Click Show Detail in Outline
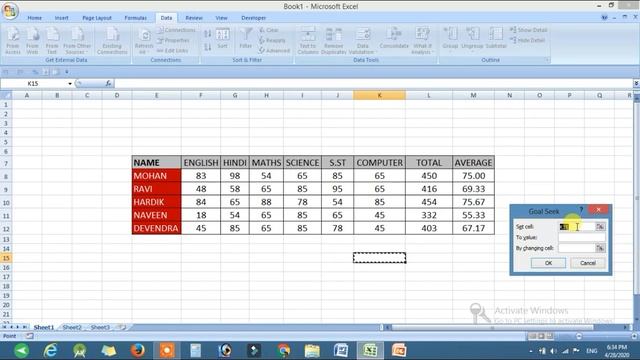The width and height of the screenshot is (640, 360). (x=528, y=30)
